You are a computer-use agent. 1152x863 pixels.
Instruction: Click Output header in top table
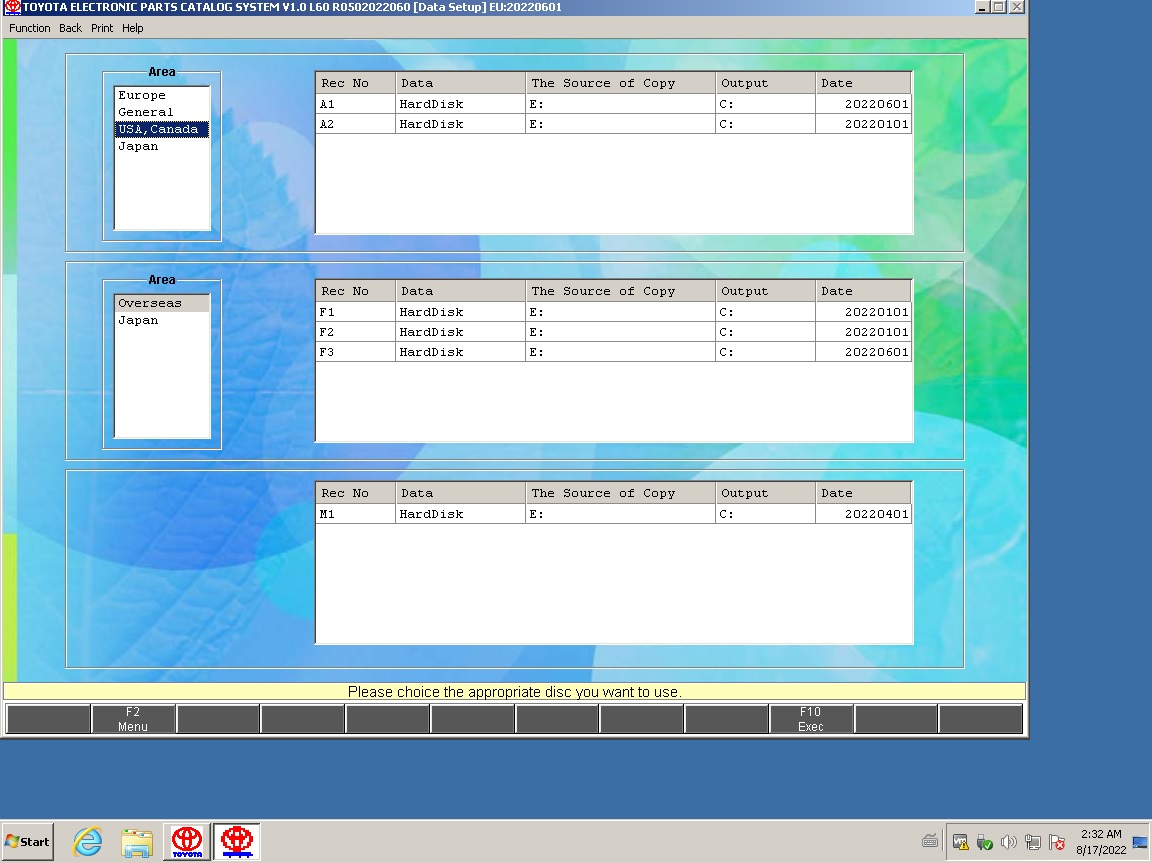(765, 83)
